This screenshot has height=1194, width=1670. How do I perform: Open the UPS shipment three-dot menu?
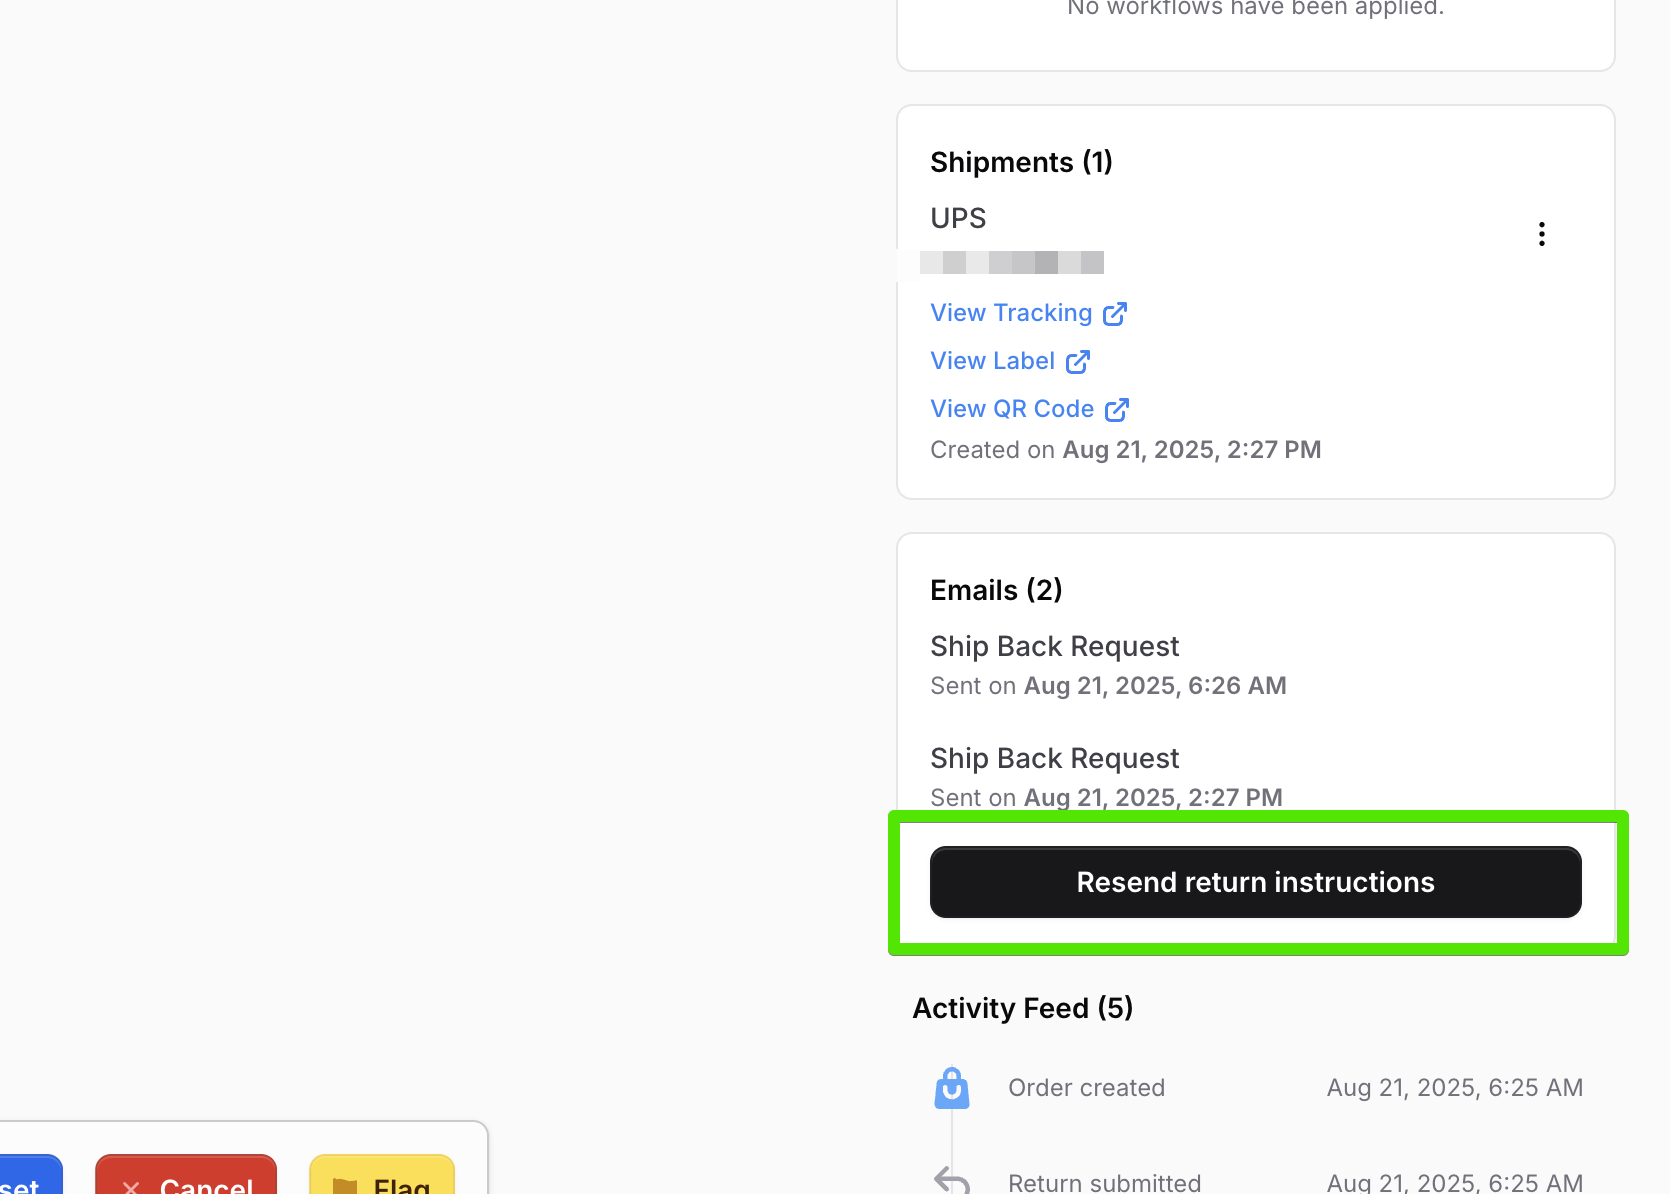click(x=1541, y=234)
